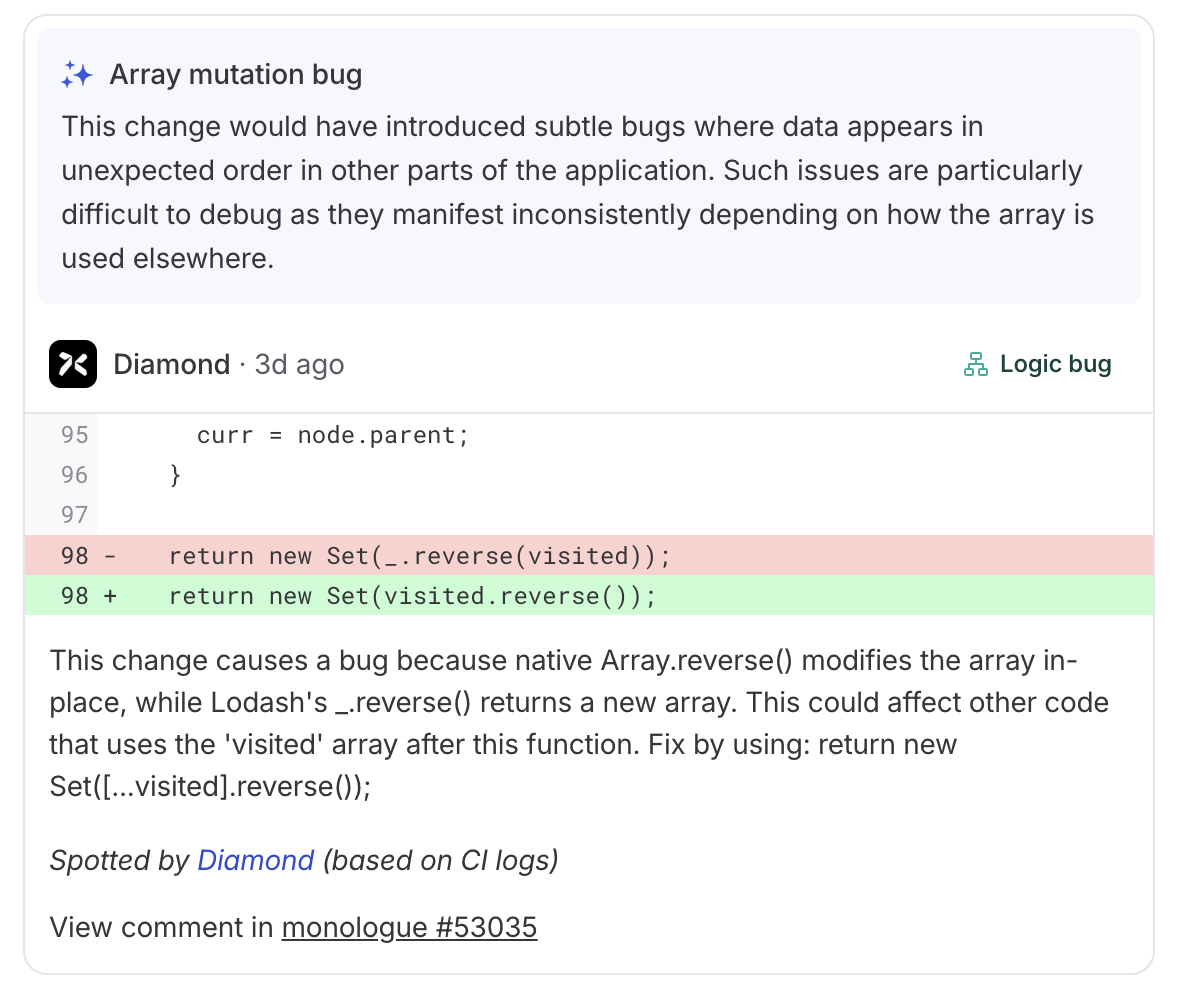Click the Logic bug label
The height and width of the screenshot is (992, 1178).
(1056, 364)
